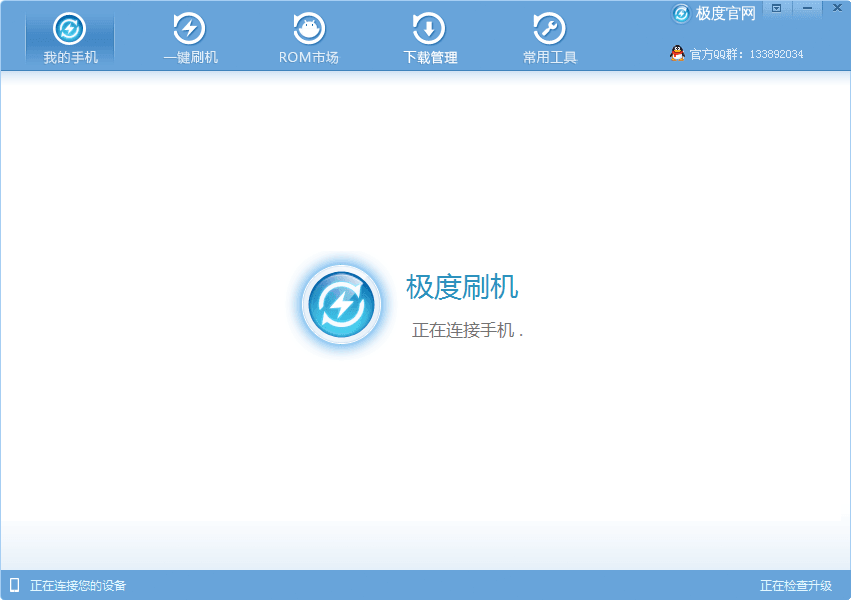Switch to 常用工具 label
The image size is (851, 600).
550,58
